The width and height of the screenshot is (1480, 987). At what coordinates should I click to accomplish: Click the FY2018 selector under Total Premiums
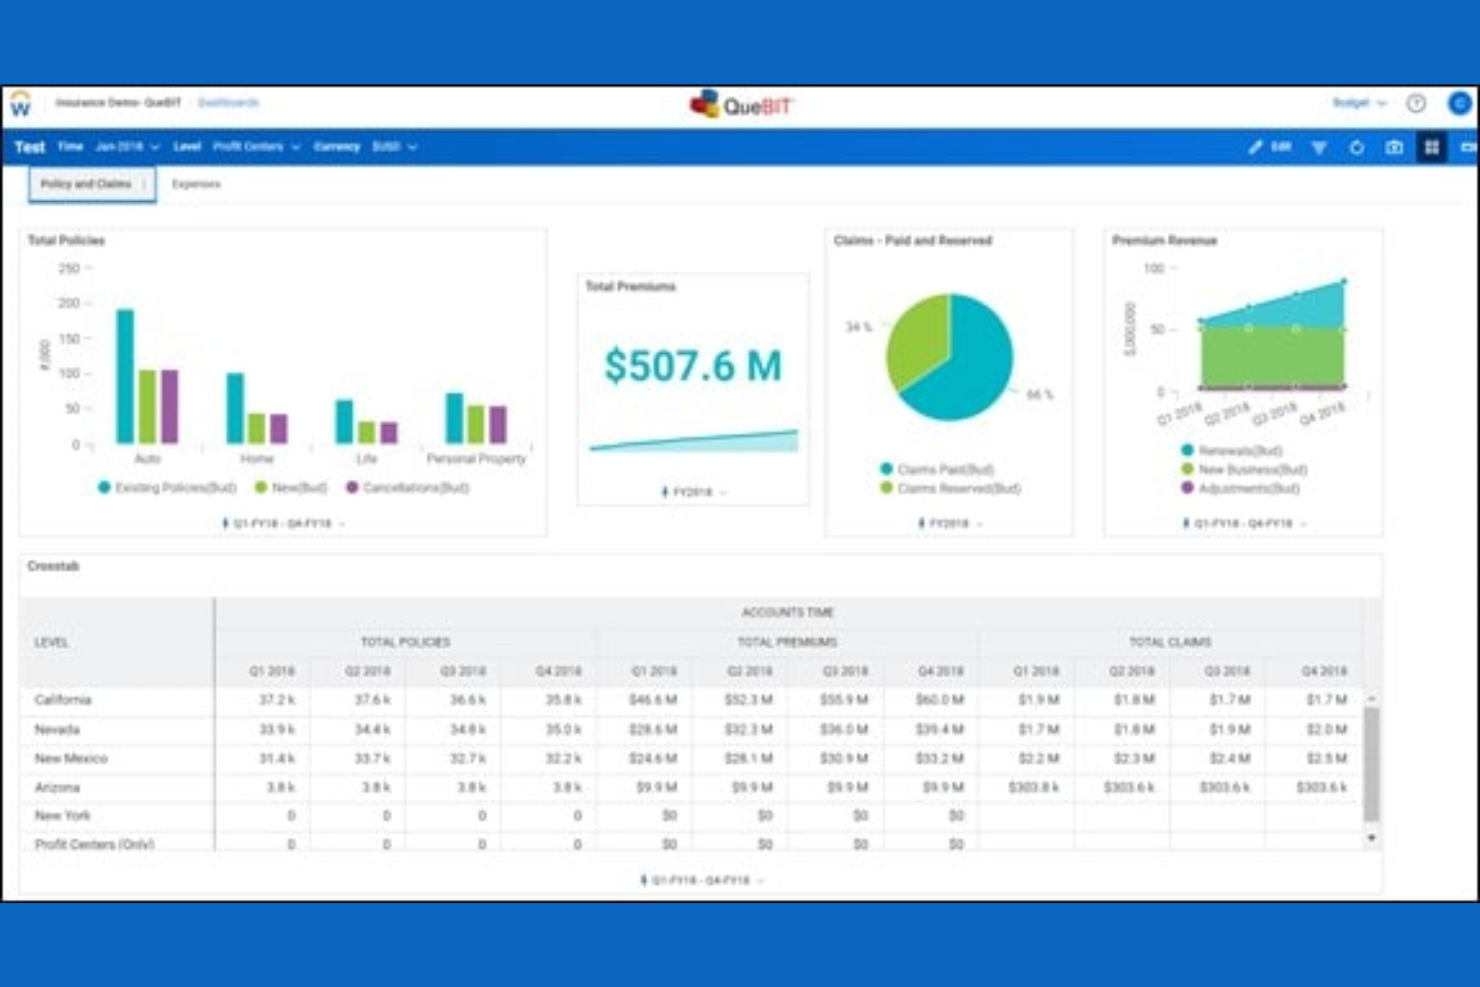point(691,491)
